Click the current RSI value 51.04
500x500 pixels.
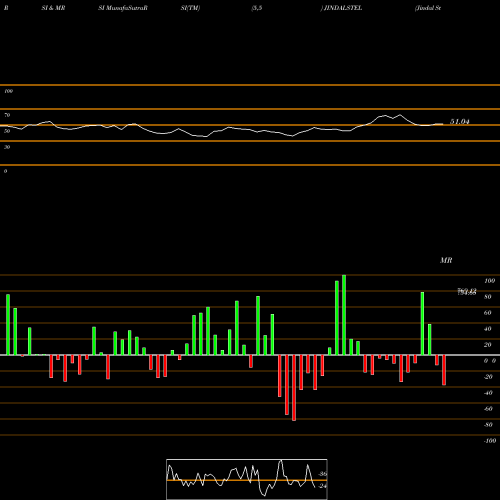click(x=460, y=122)
